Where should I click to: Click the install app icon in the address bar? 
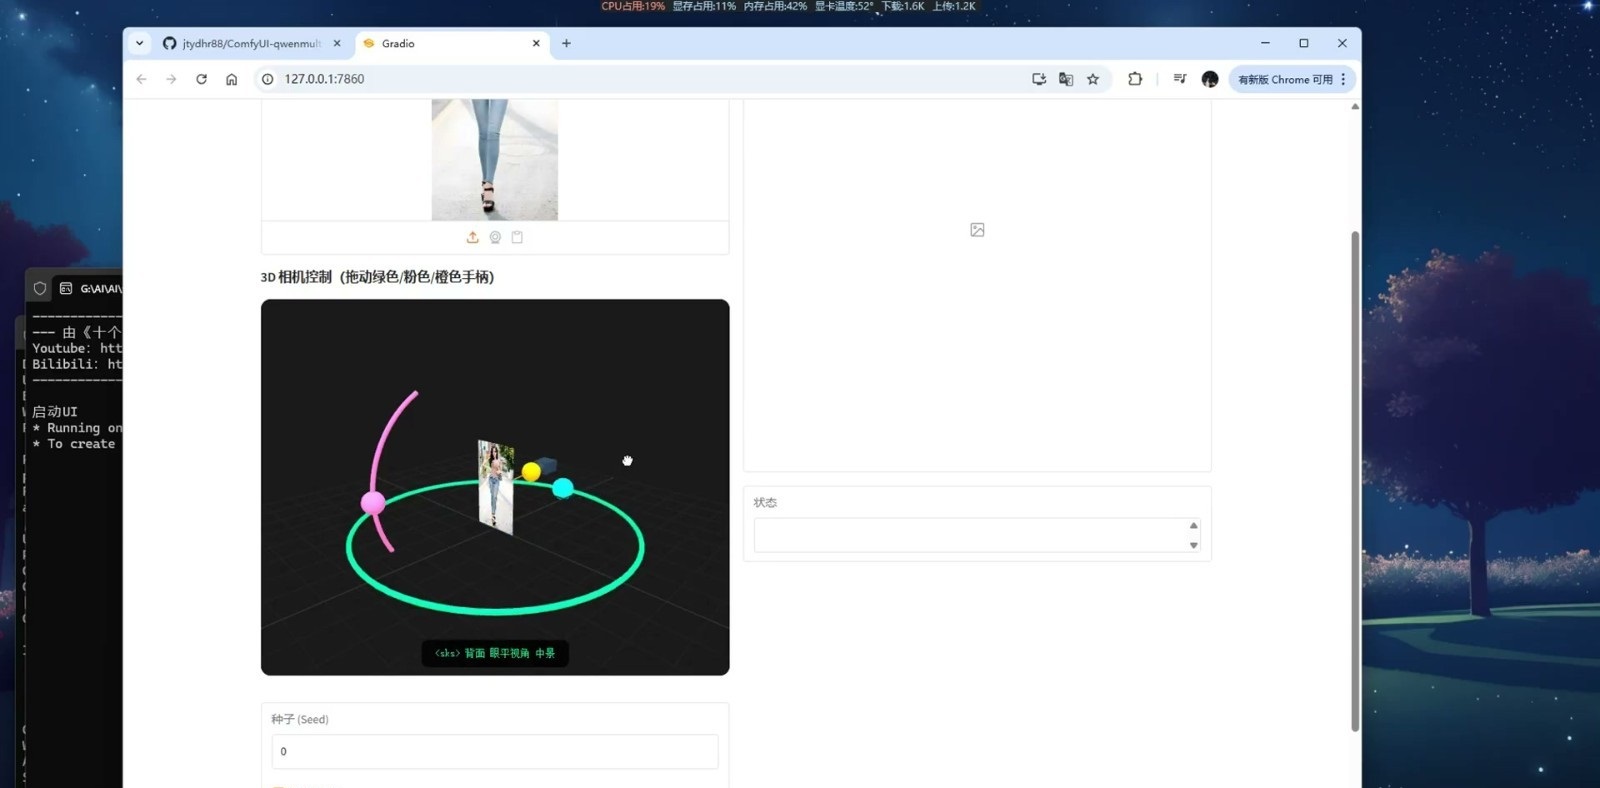click(1039, 79)
